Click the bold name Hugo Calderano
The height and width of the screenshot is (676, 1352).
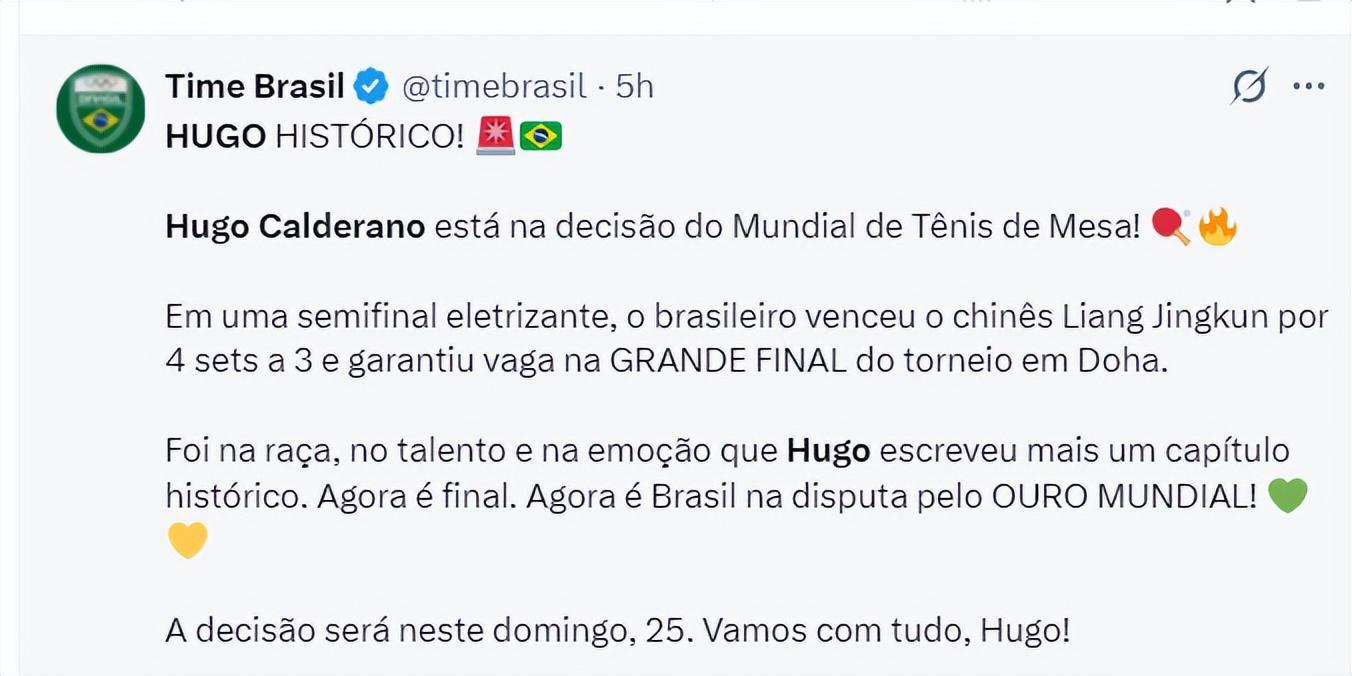[x=295, y=227]
